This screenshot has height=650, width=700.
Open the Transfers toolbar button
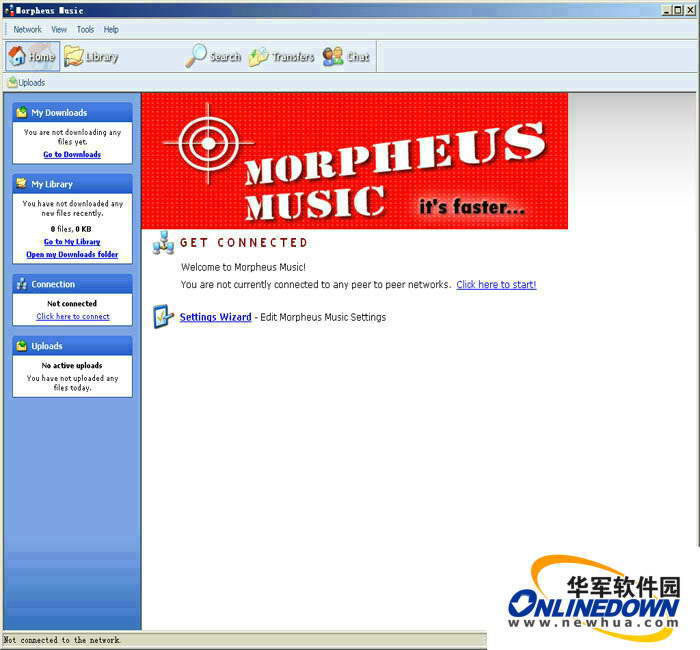pyautogui.click(x=281, y=57)
